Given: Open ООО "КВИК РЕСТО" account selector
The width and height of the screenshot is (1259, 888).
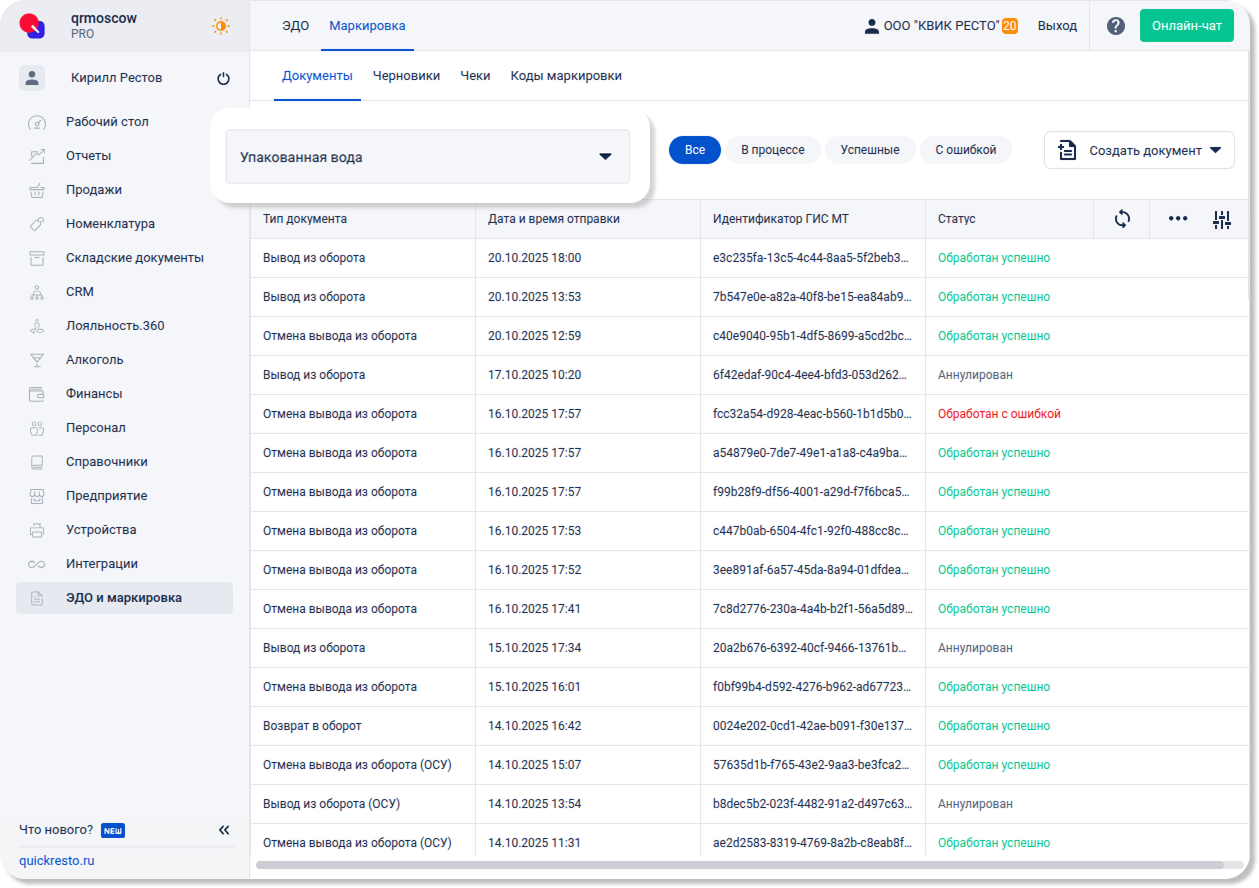Looking at the screenshot, I should click(x=940, y=26).
